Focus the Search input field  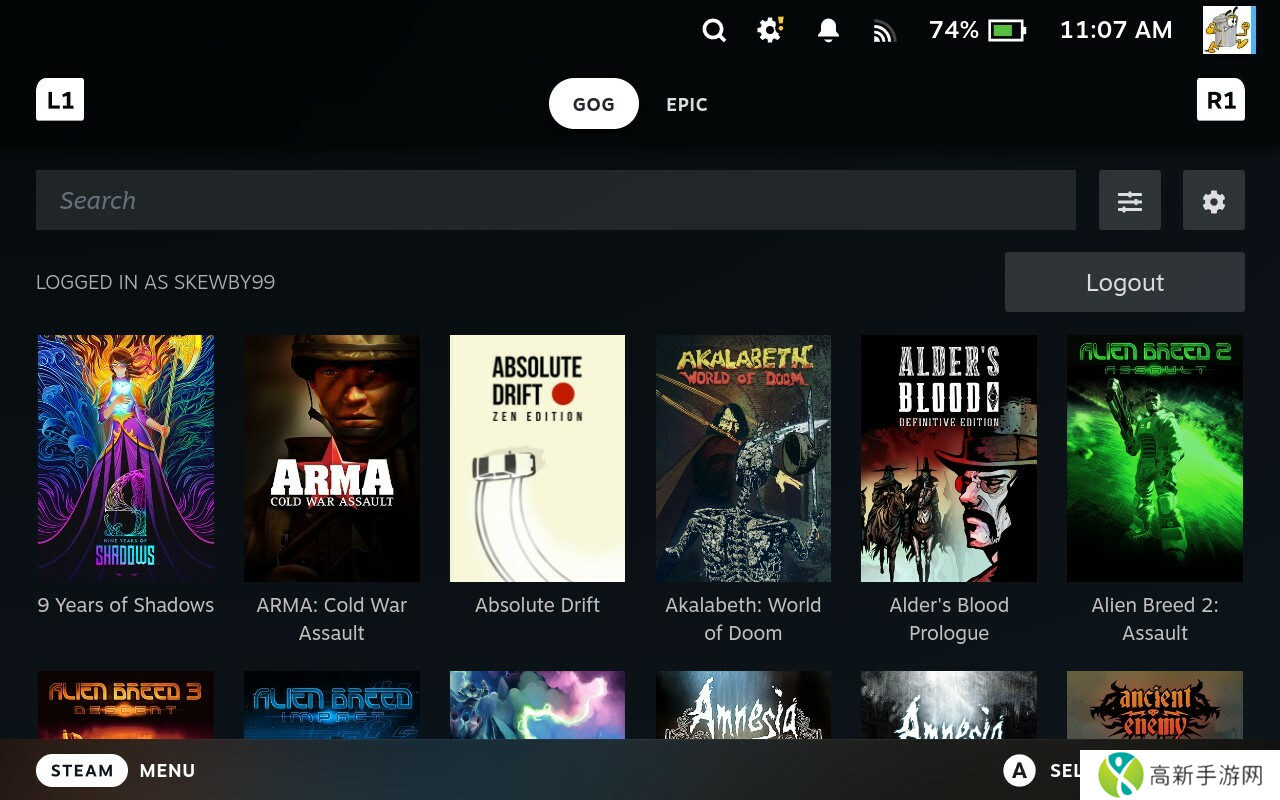coord(556,200)
